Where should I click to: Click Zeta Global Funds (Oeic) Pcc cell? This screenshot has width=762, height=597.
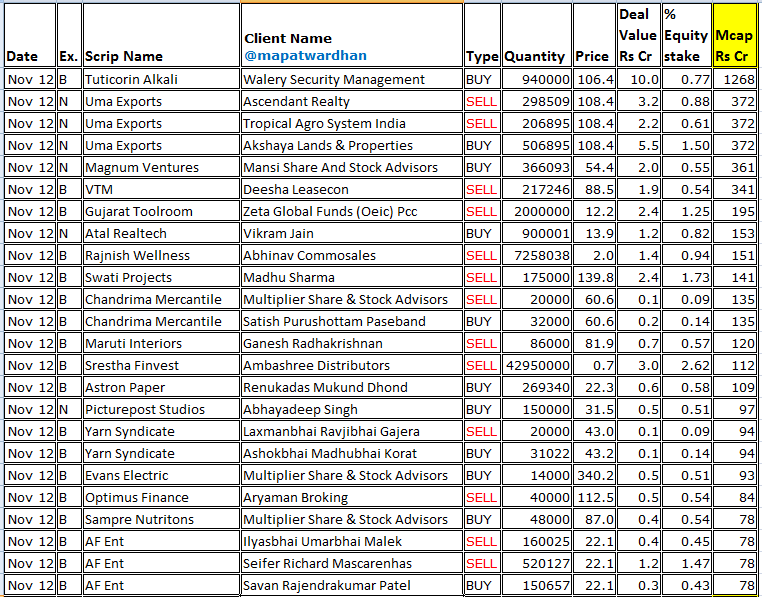(352, 211)
